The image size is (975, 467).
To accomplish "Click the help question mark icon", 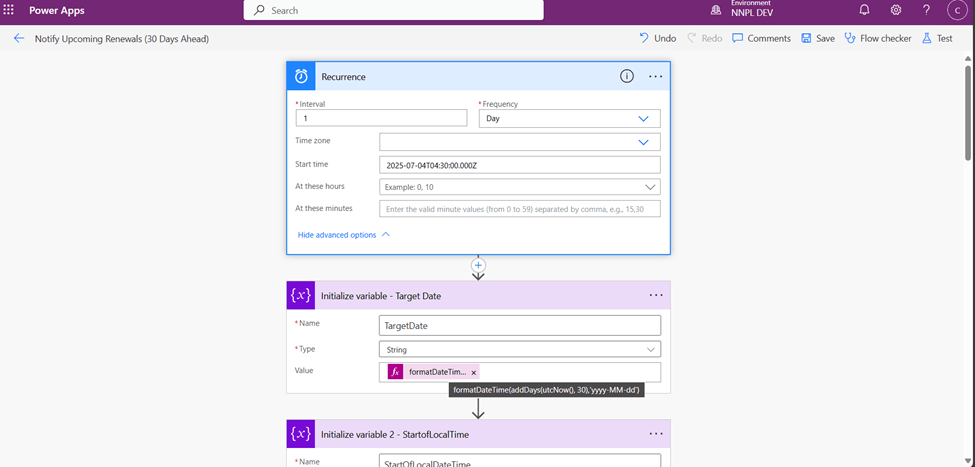I will point(927,10).
